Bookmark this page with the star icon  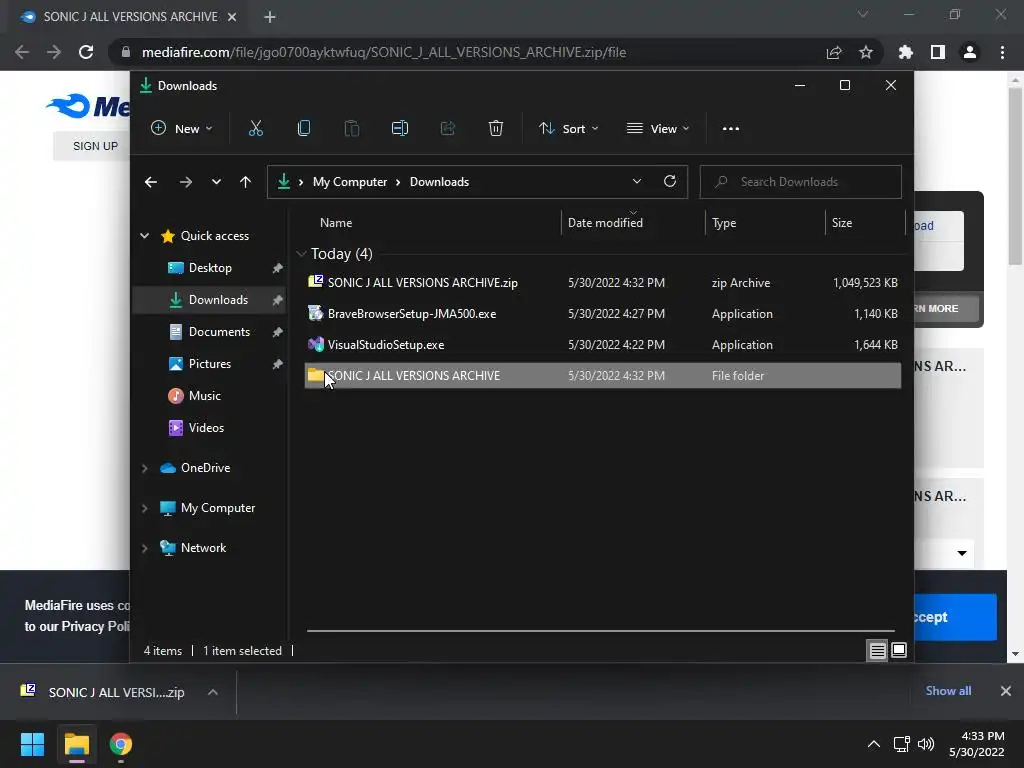pos(865,52)
